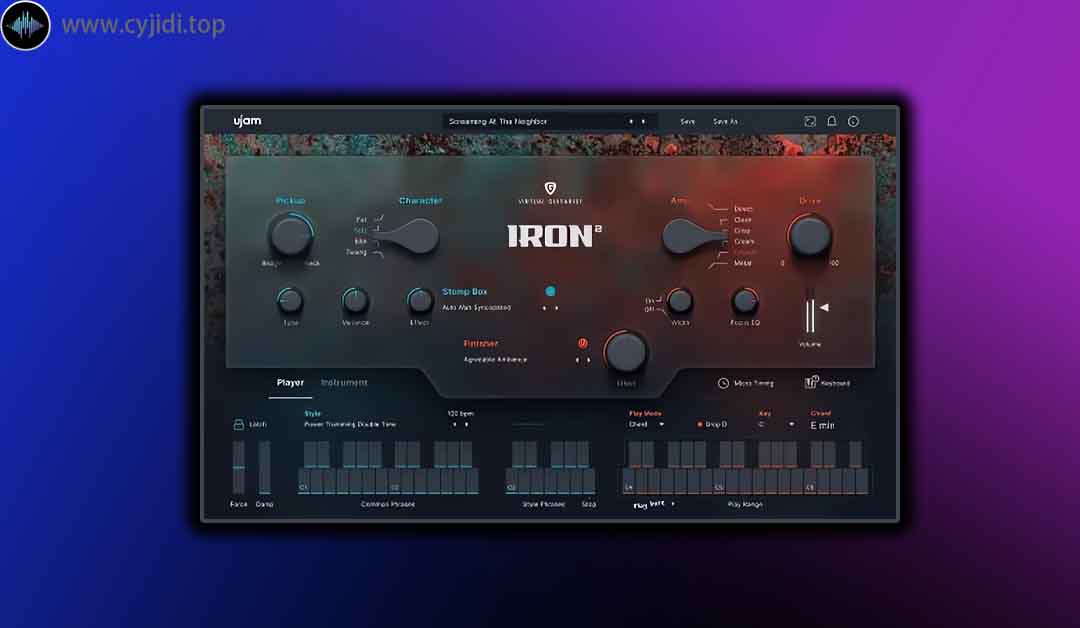Image resolution: width=1080 pixels, height=628 pixels.
Task: Select previous Stomp Box preset arrow
Action: click(544, 308)
